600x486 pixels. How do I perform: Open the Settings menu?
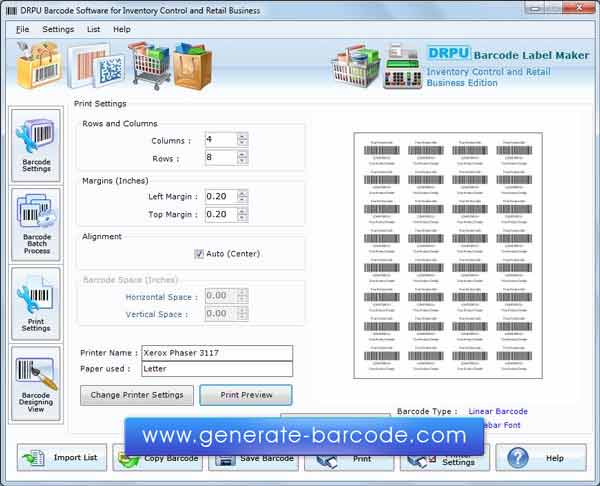[58, 29]
